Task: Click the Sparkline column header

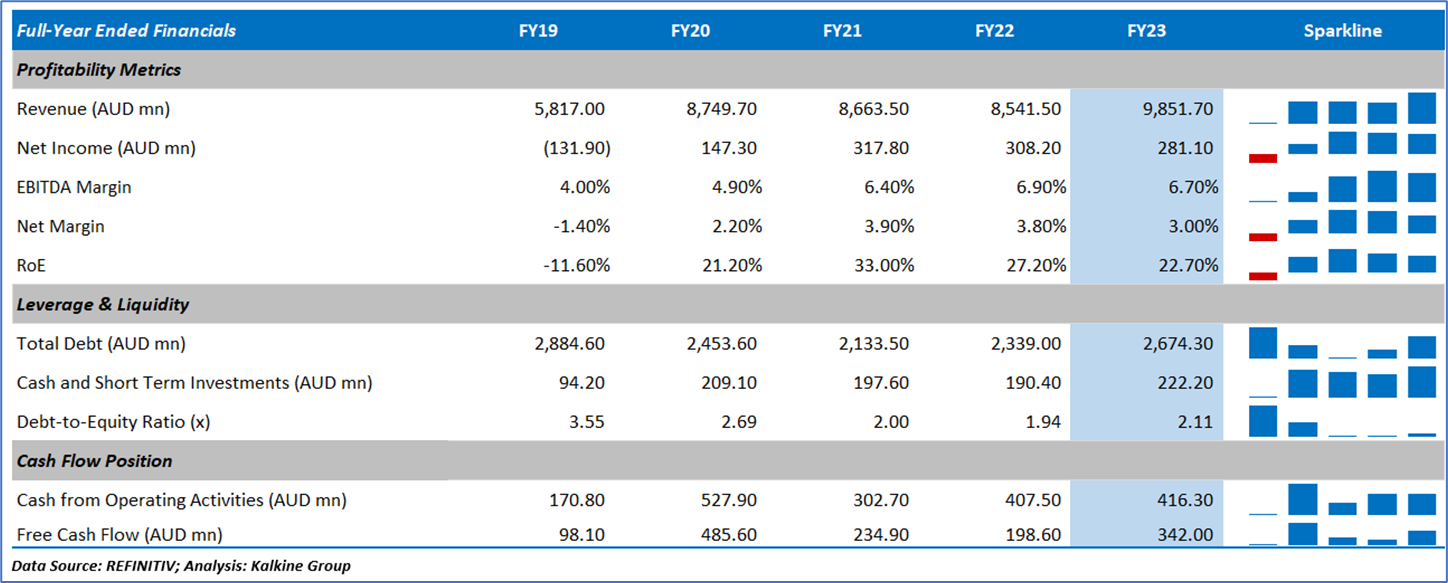Action: [x=1342, y=31]
